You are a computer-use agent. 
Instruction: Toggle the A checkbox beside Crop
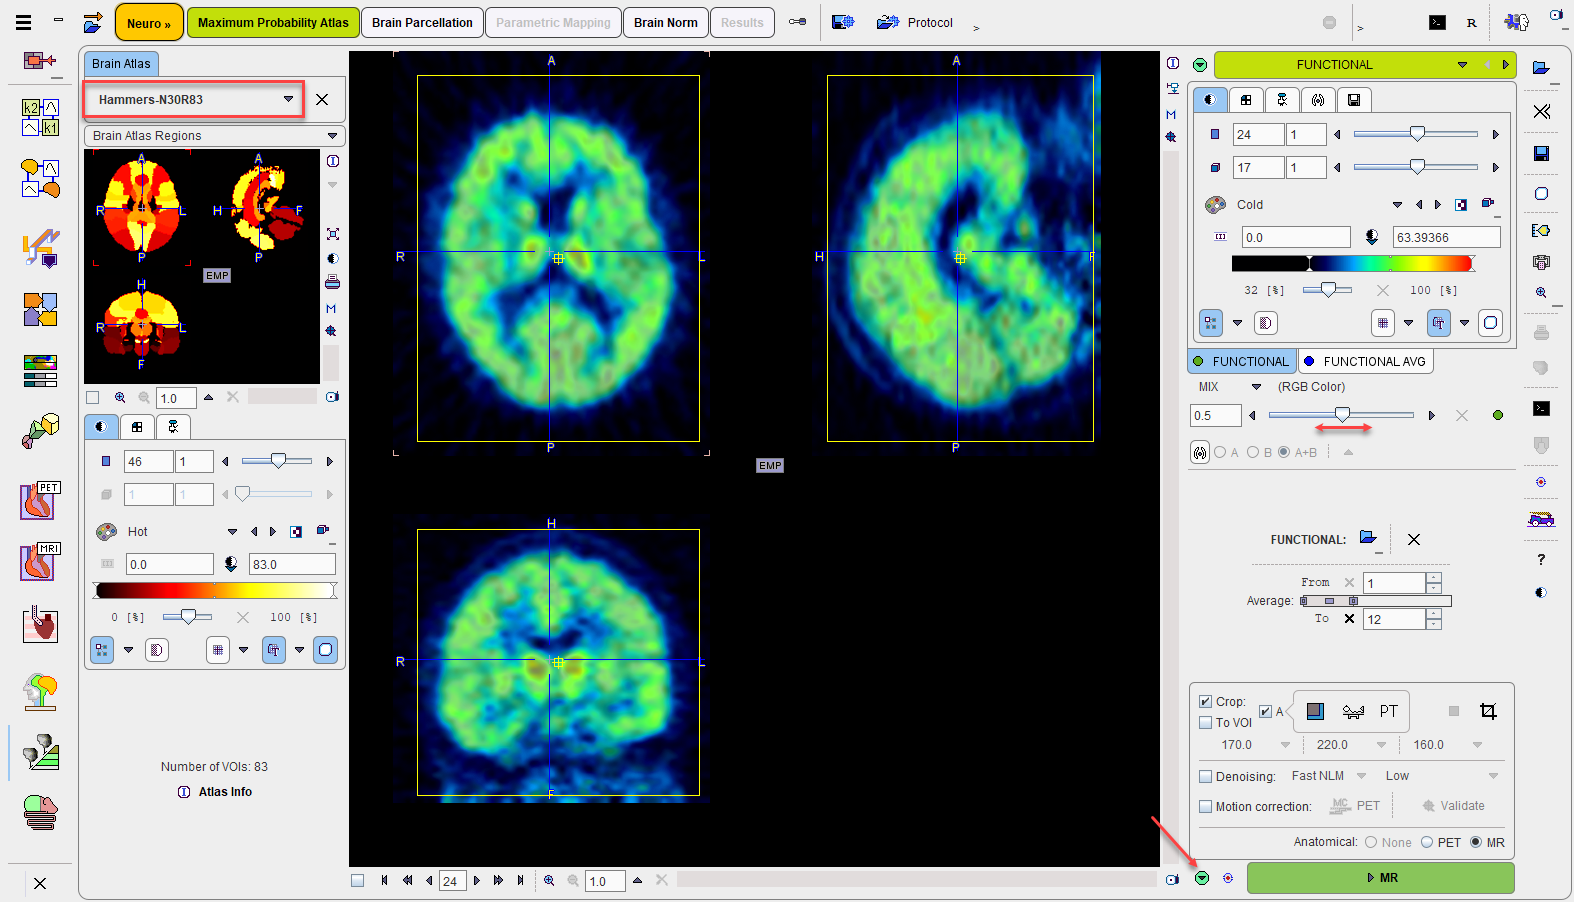pyautogui.click(x=1265, y=711)
